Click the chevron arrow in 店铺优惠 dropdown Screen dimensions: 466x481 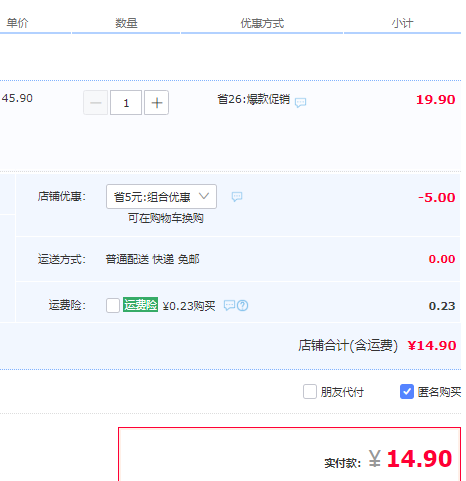click(x=204, y=196)
